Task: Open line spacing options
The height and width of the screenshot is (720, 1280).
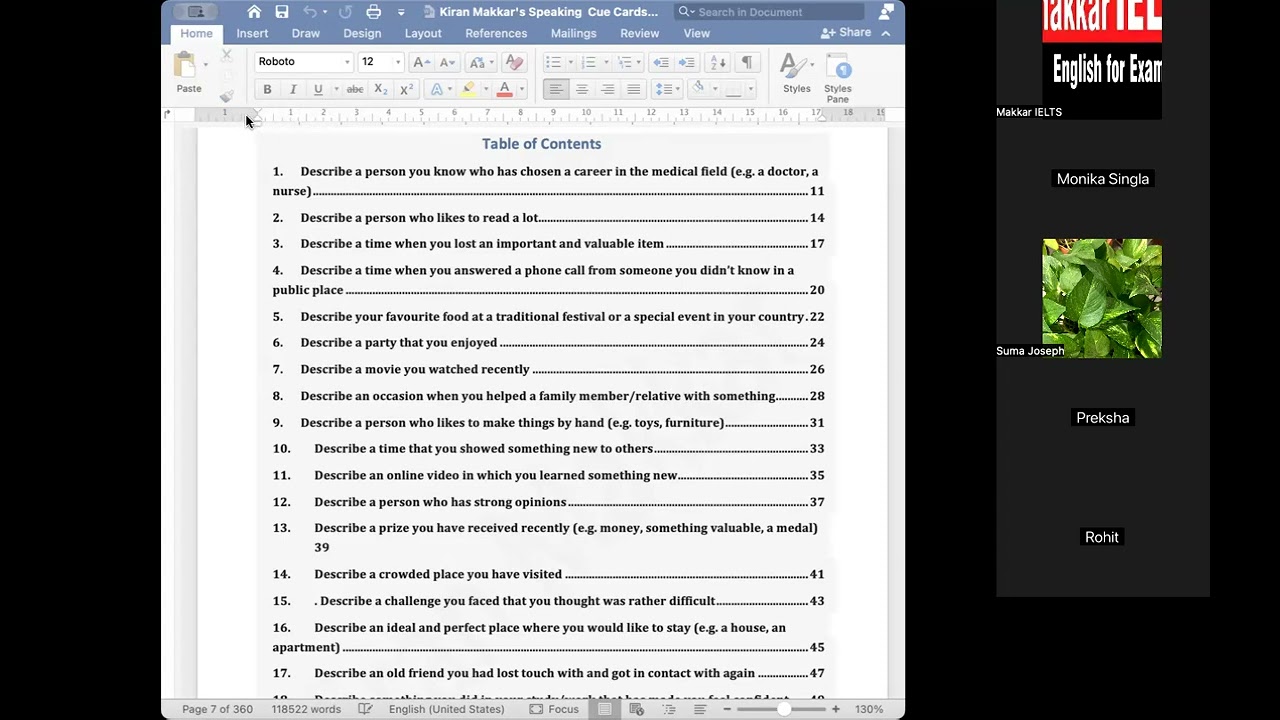Action: click(667, 90)
